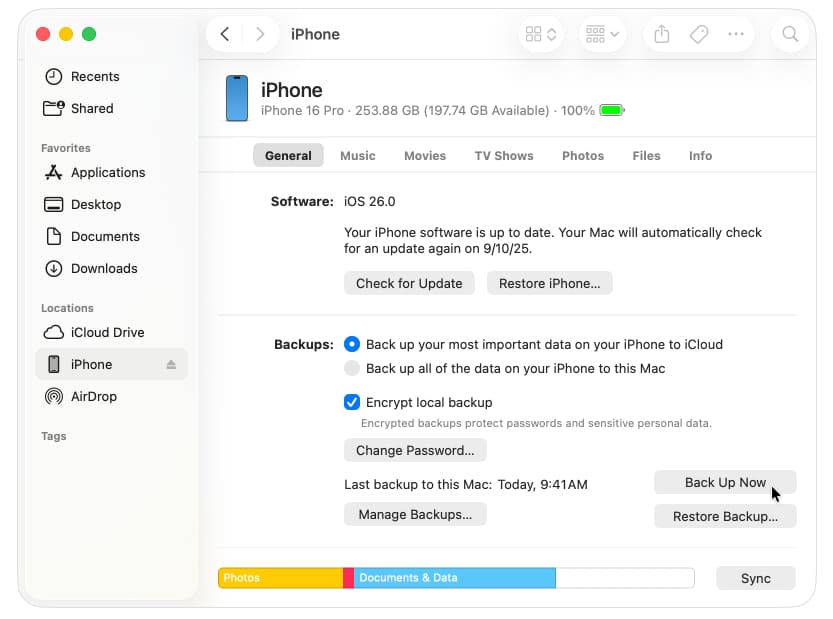Screen dimensions: 833x619
Task: Click the Locations section header
Action: click(x=67, y=308)
